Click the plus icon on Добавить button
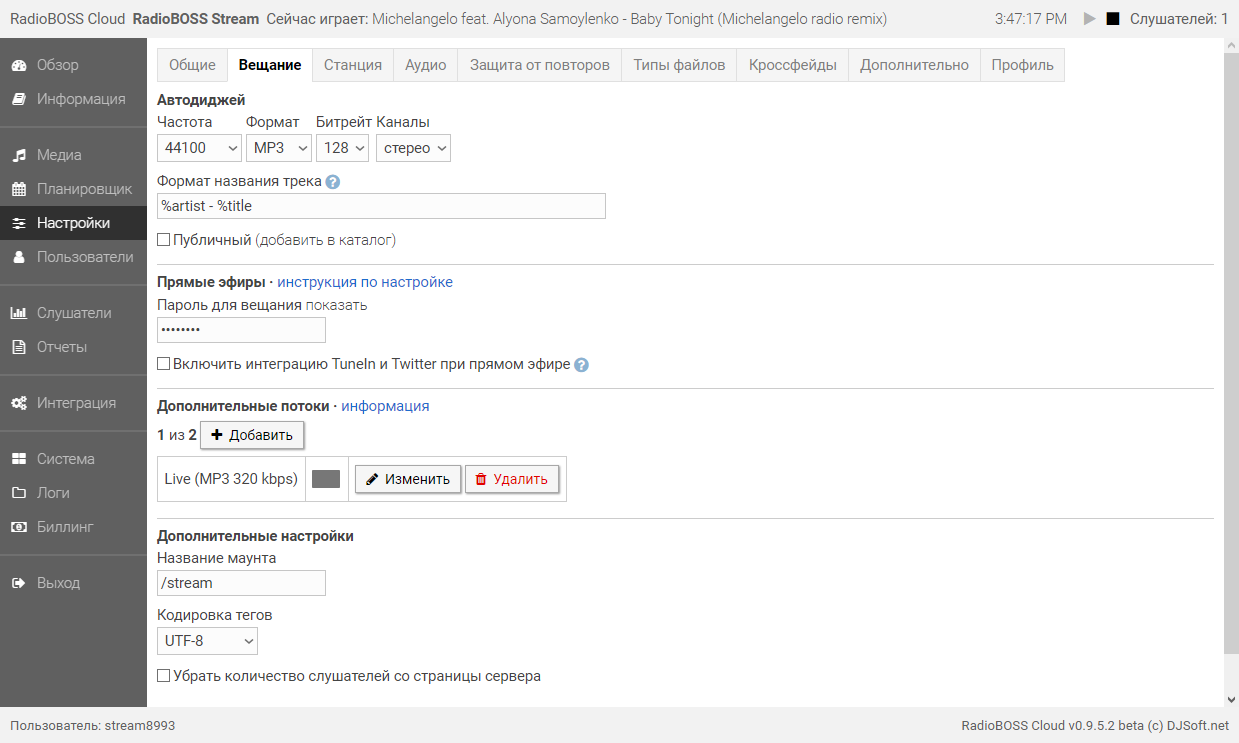Image resolution: width=1239 pixels, height=743 pixels. pos(217,435)
